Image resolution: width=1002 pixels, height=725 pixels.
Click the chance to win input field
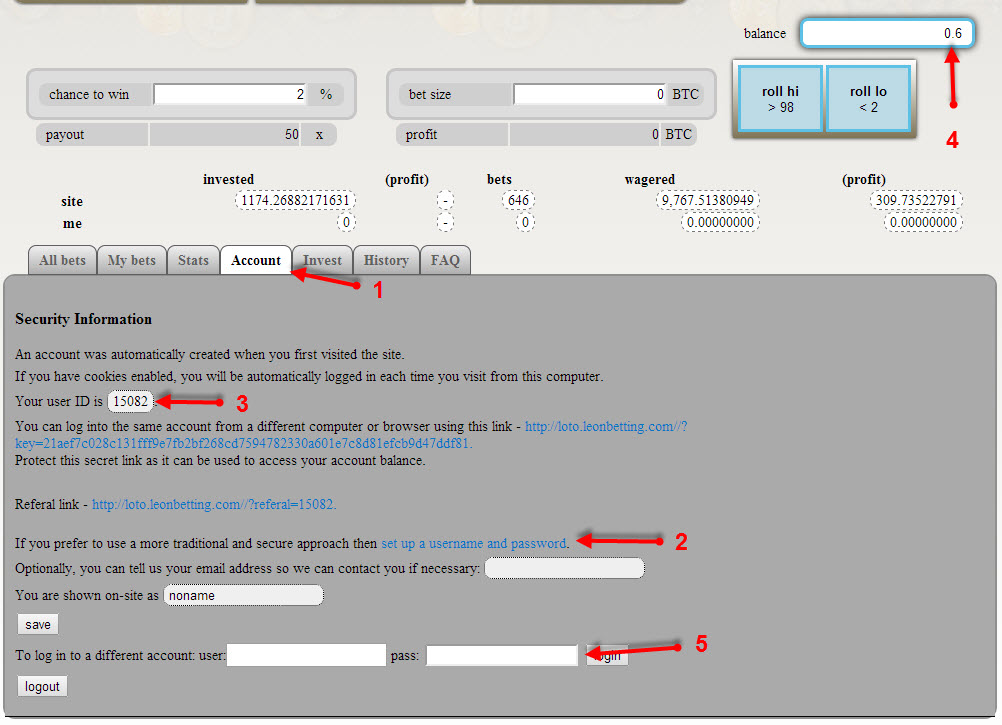pyautogui.click(x=230, y=94)
